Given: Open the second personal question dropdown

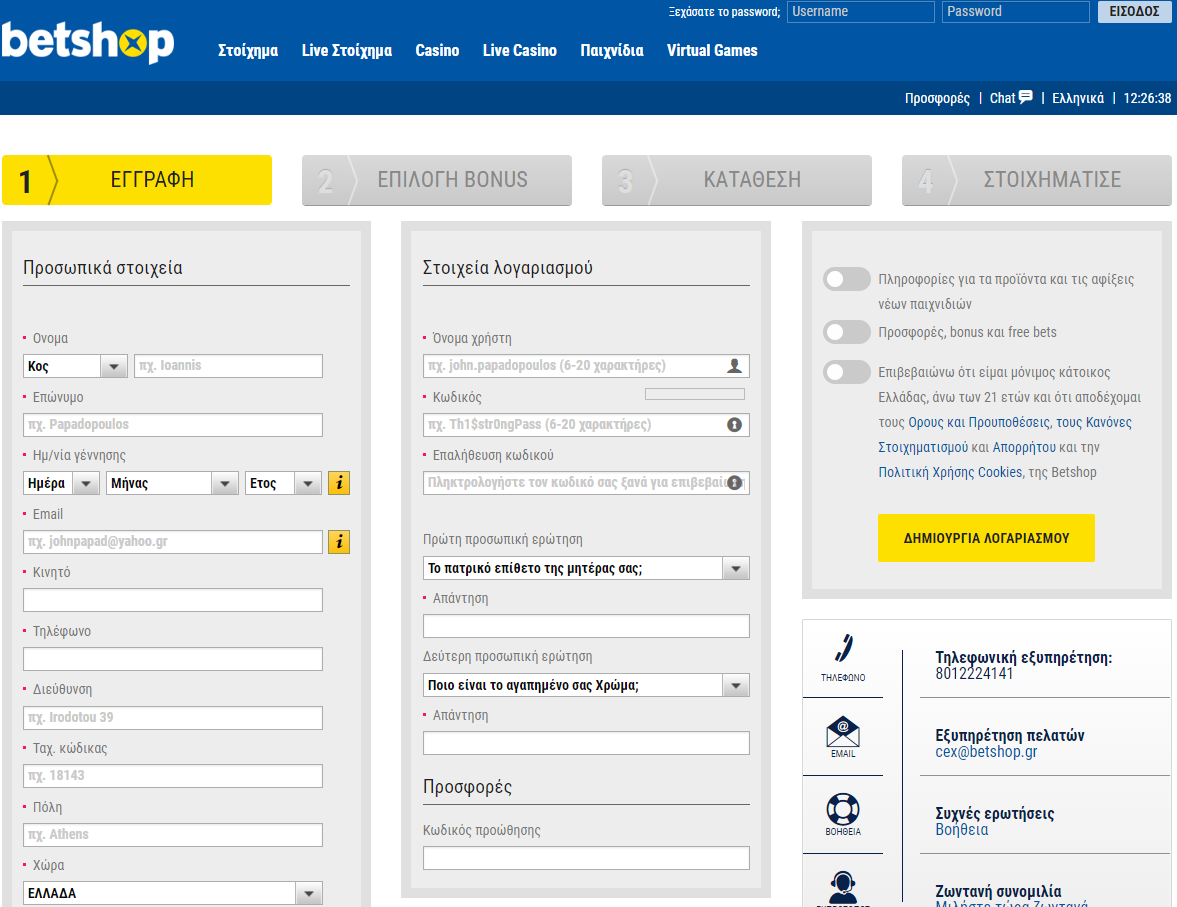Looking at the screenshot, I should (586, 686).
